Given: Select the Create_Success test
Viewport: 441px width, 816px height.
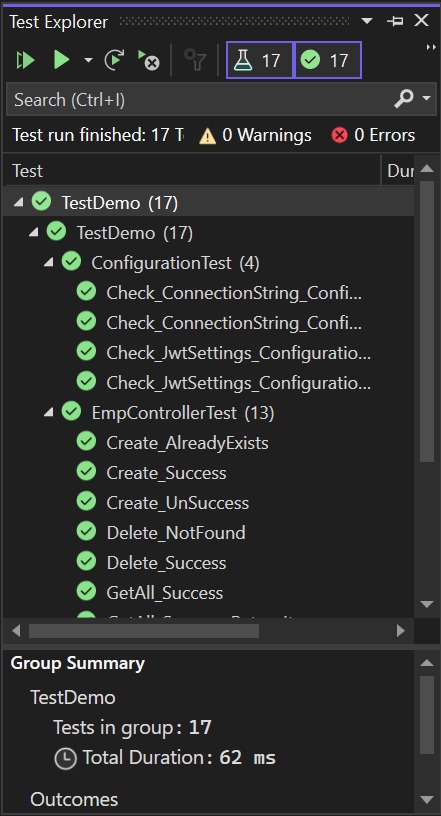Looking at the screenshot, I should point(167,473).
